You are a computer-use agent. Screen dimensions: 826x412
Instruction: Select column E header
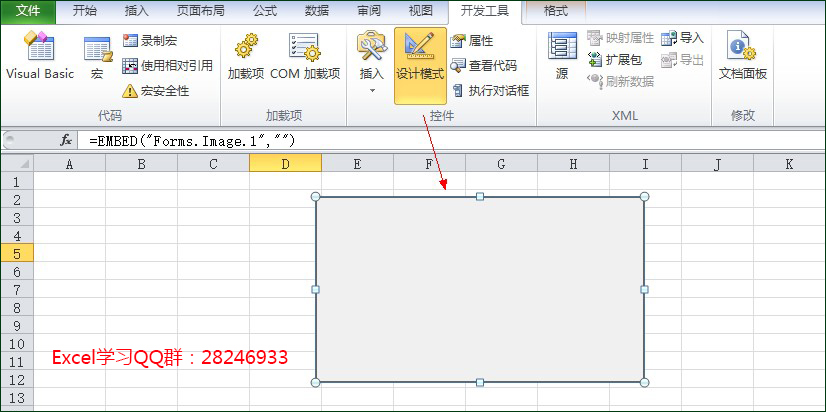coord(357,164)
